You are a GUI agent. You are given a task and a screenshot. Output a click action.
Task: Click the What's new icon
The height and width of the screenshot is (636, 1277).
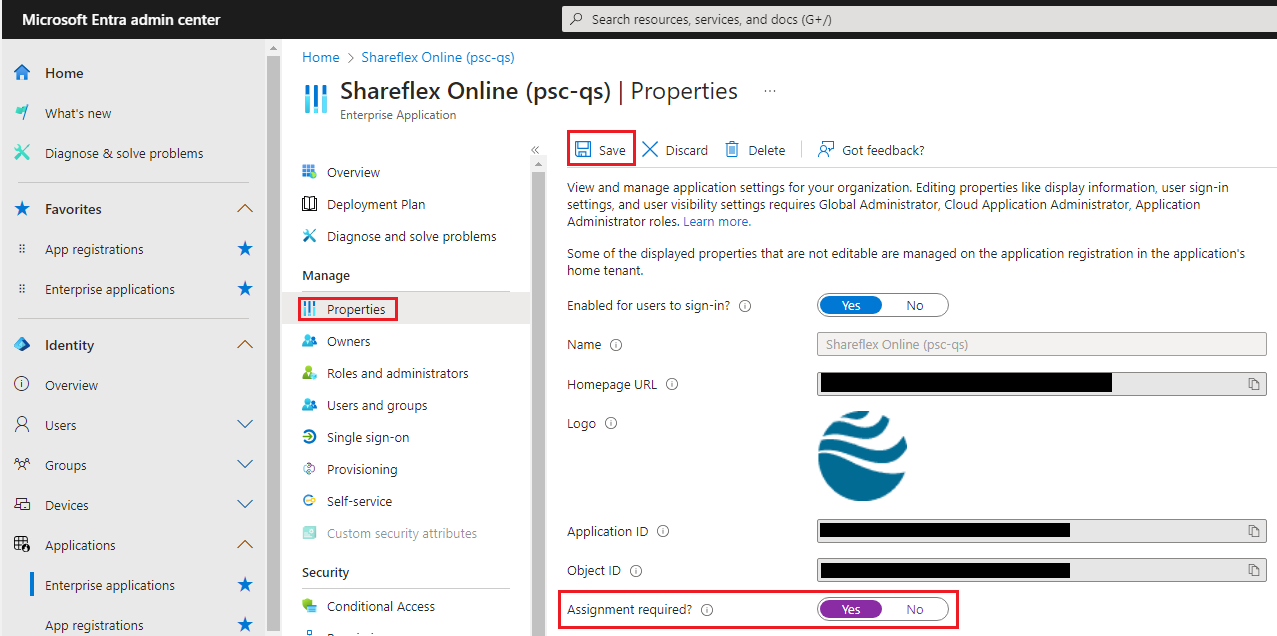pyautogui.click(x=22, y=113)
